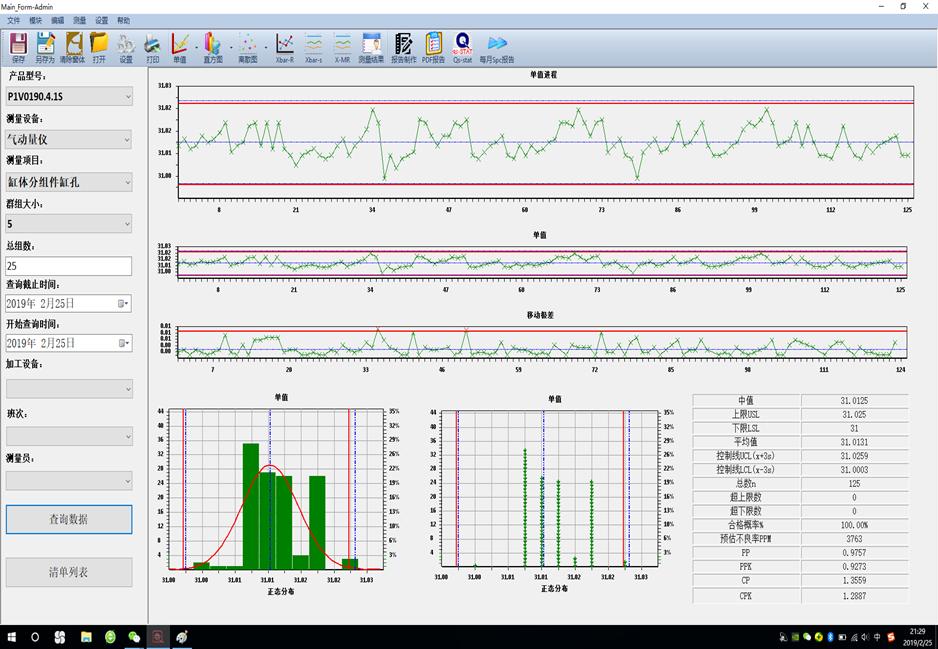938x649 pixels.
Task: Open the Xbar-s chart tool
Action: point(313,47)
